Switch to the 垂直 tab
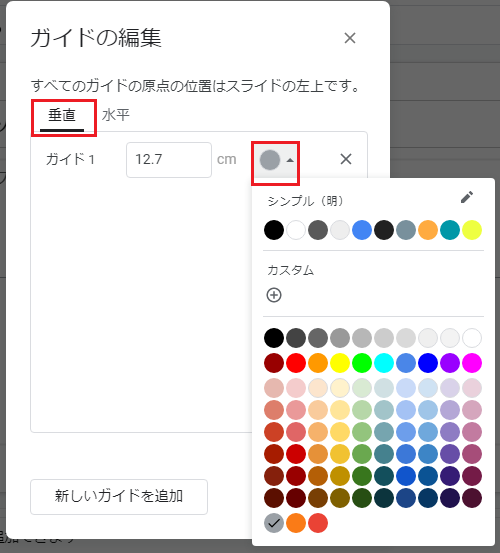Image resolution: width=500 pixels, height=553 pixels. (62, 116)
